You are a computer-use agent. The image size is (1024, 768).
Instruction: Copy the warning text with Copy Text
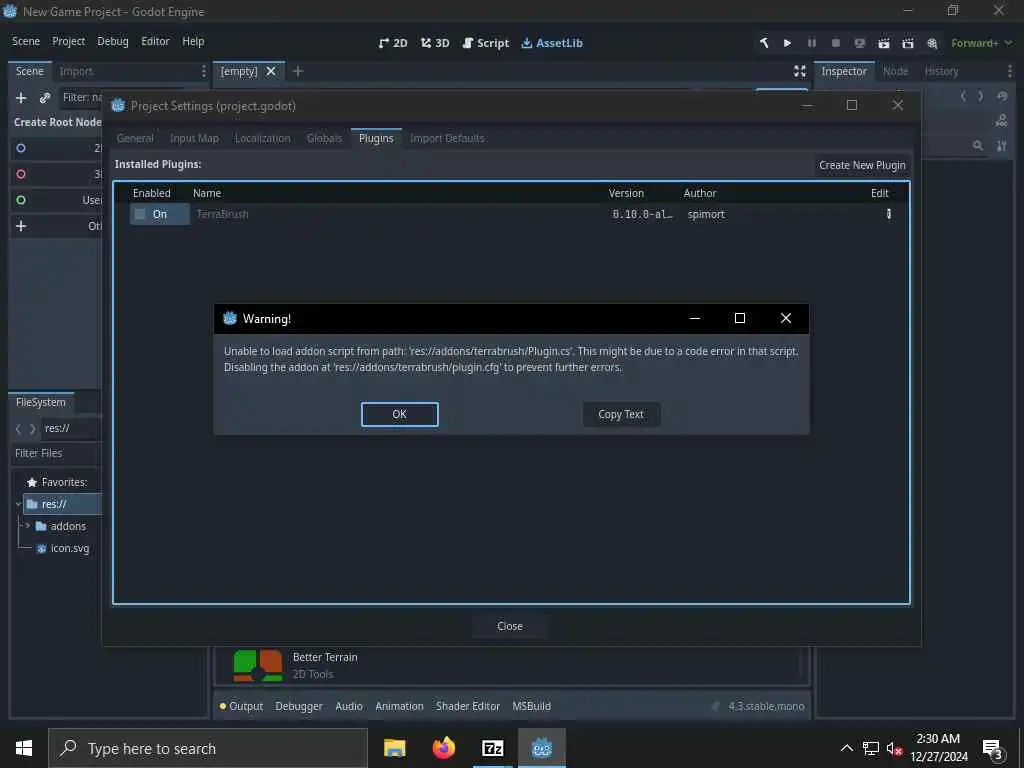(x=621, y=414)
